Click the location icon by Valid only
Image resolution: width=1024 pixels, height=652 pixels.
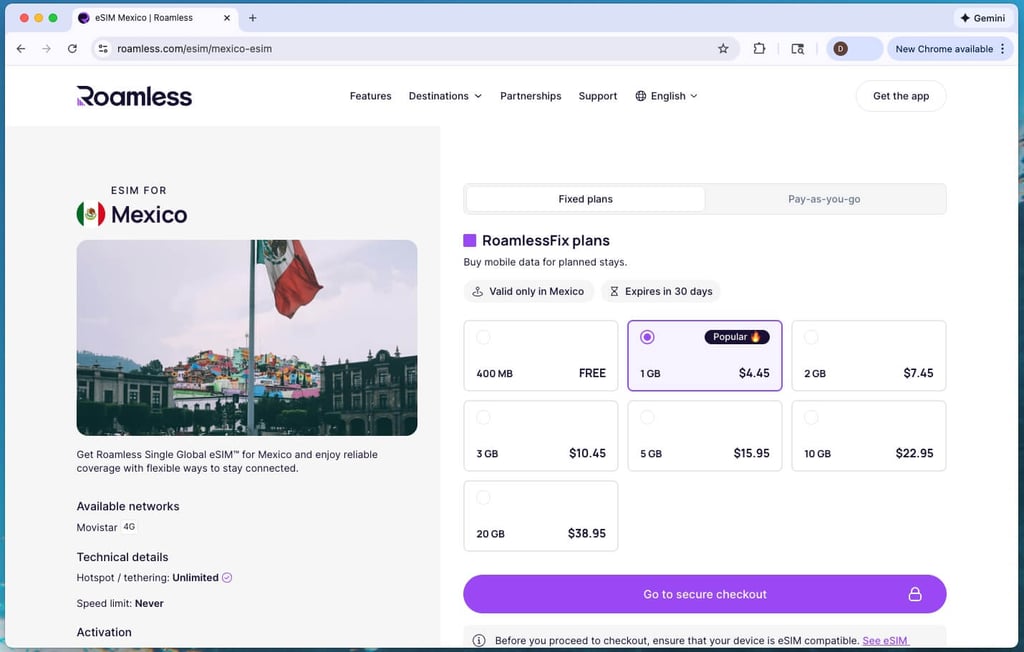tap(477, 291)
